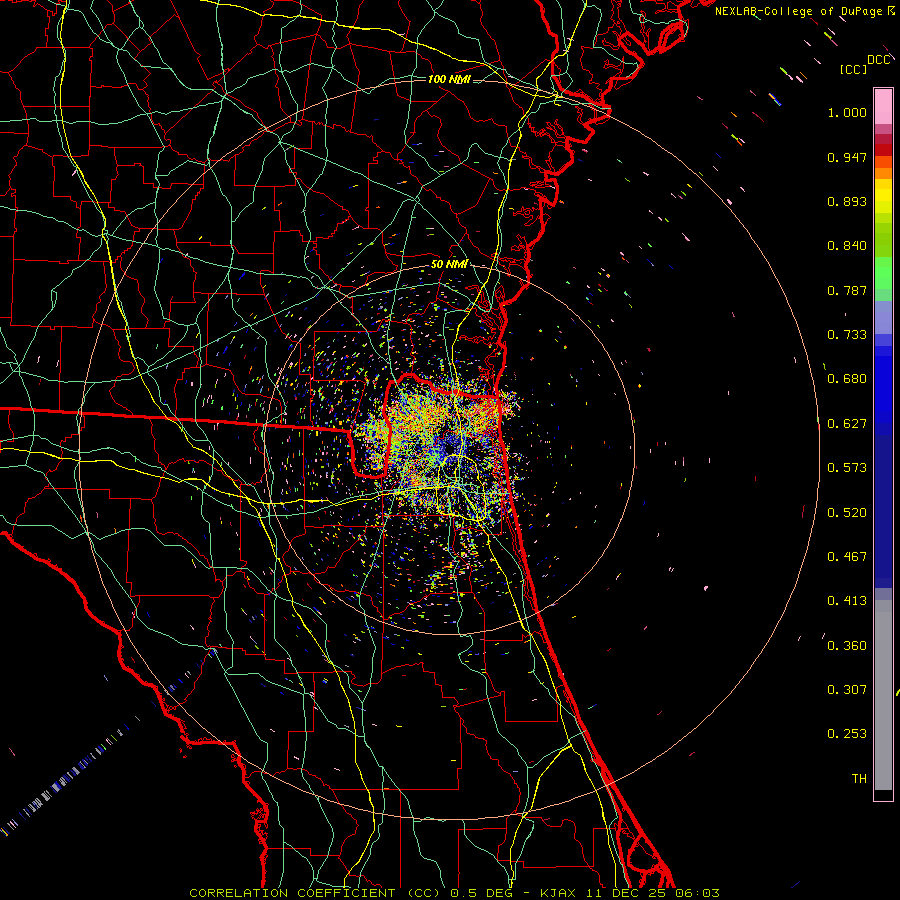Click the 0.627 scale value
The image size is (900, 900).
click(847, 424)
